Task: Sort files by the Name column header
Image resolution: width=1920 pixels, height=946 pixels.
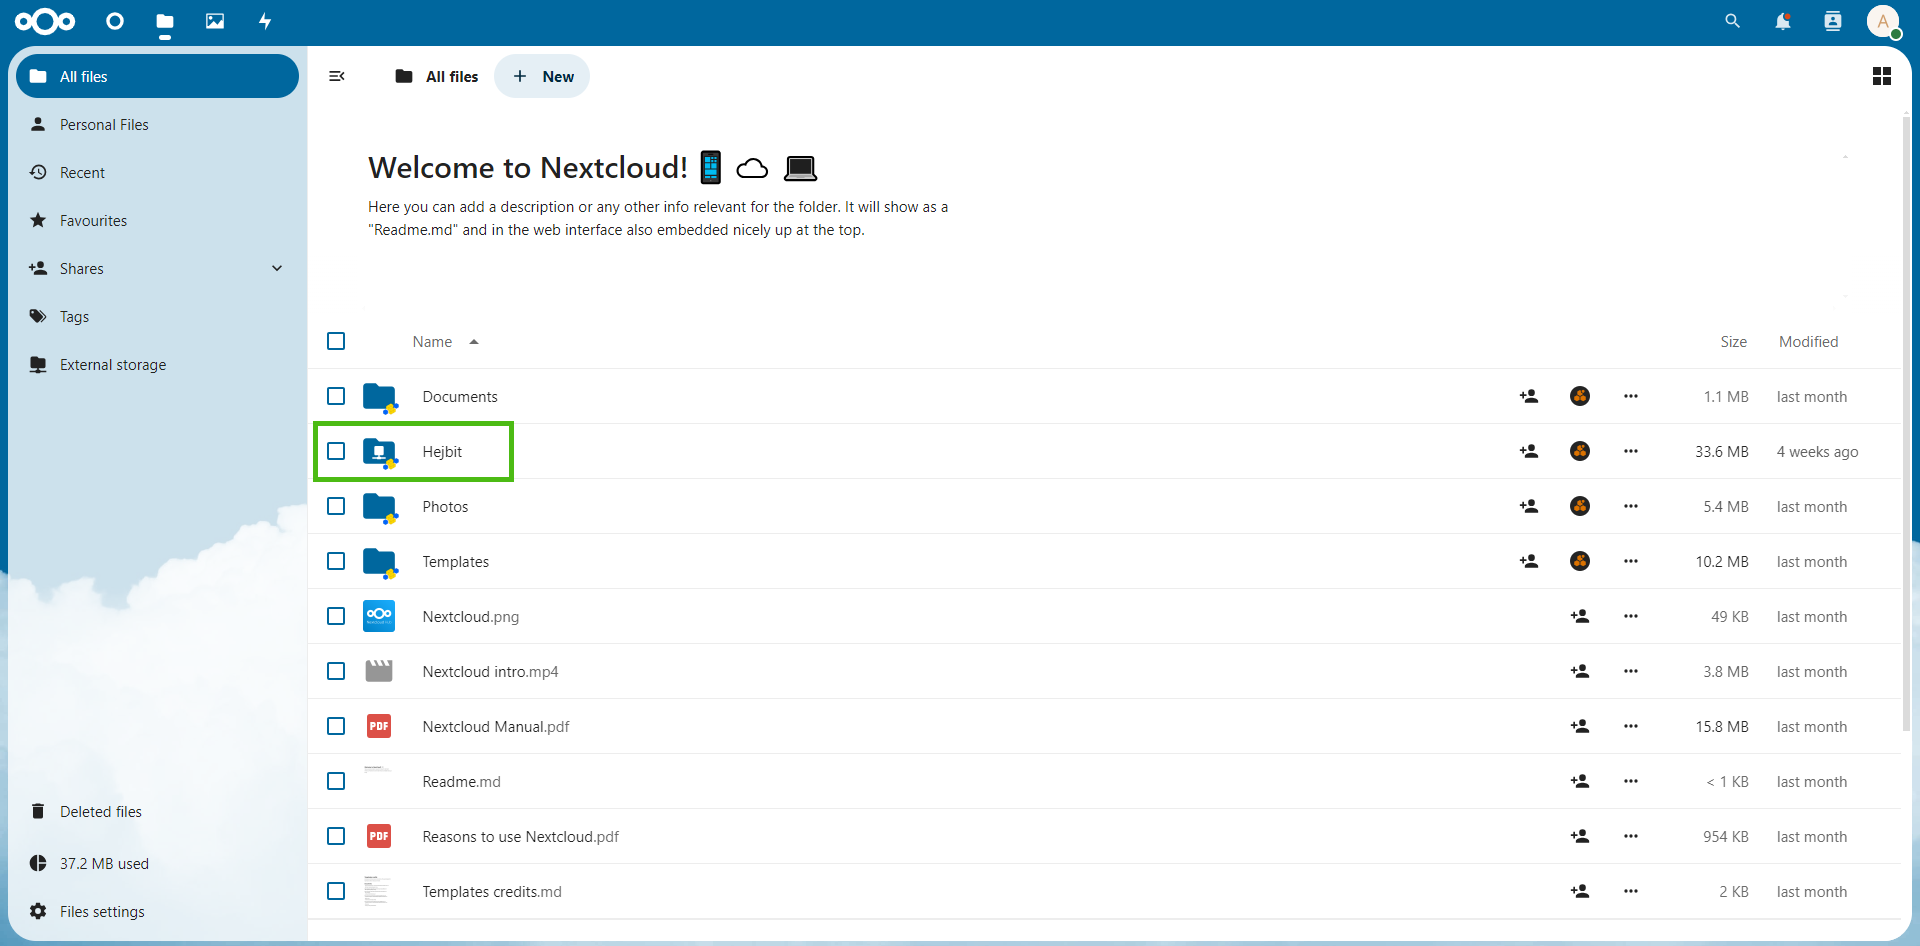Action: coord(433,341)
